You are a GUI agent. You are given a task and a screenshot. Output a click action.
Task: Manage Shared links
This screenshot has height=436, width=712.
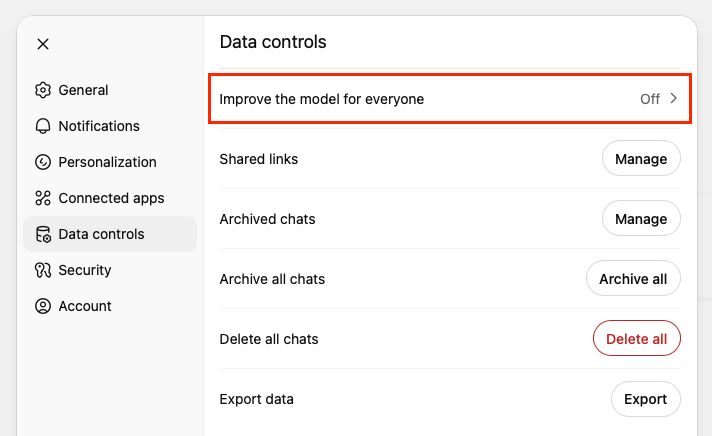[x=641, y=159]
